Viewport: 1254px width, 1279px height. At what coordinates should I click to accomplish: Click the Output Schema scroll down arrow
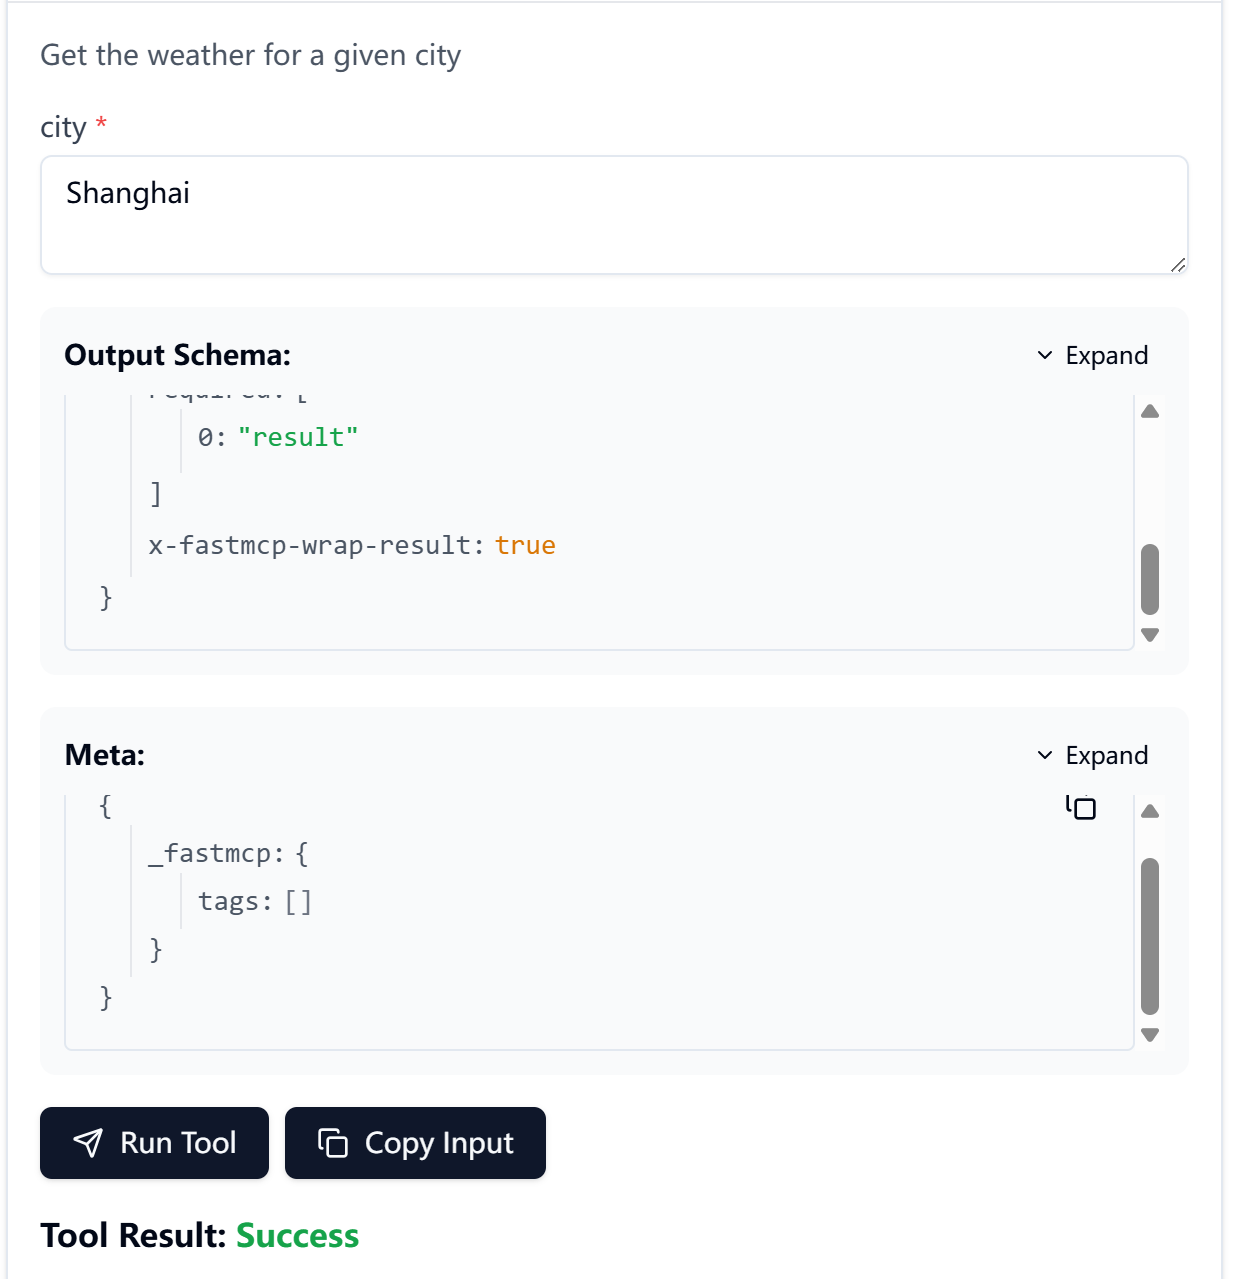click(x=1150, y=635)
